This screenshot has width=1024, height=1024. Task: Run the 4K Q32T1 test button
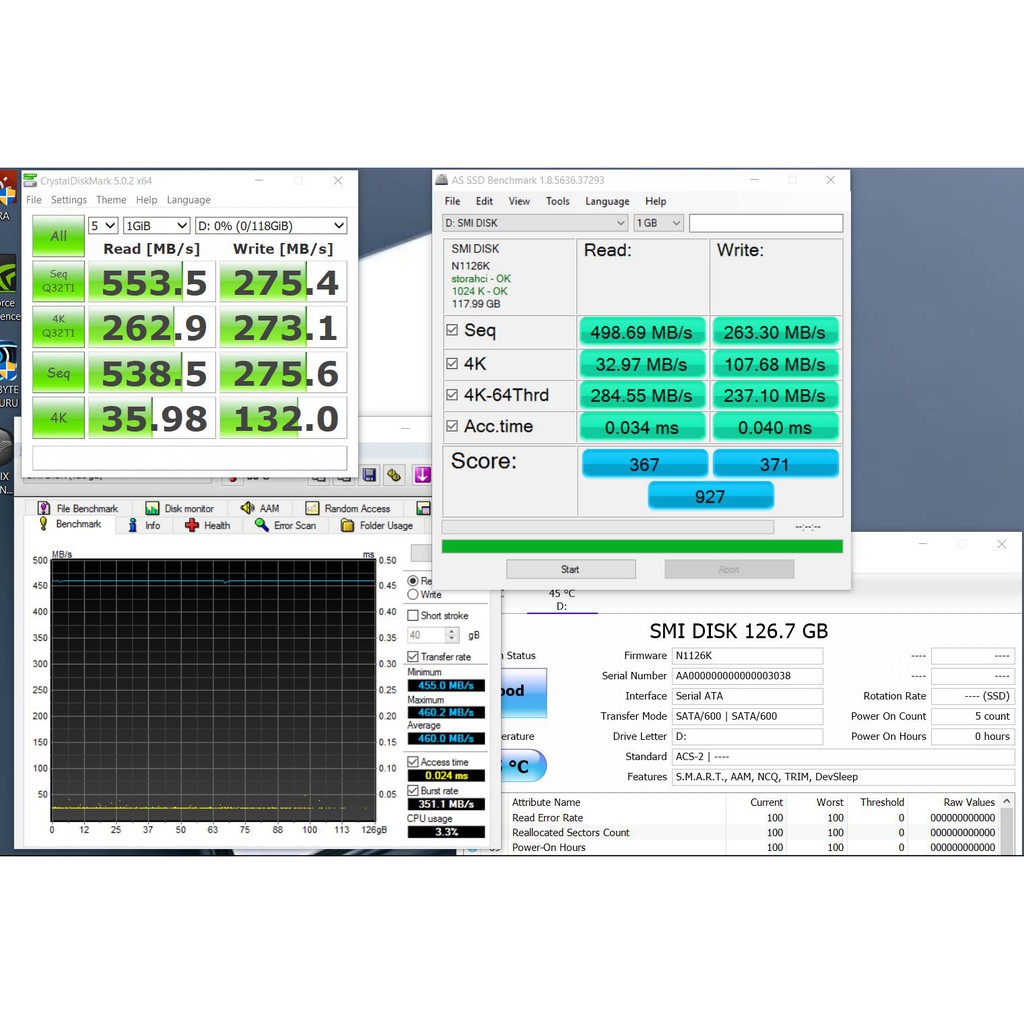58,327
